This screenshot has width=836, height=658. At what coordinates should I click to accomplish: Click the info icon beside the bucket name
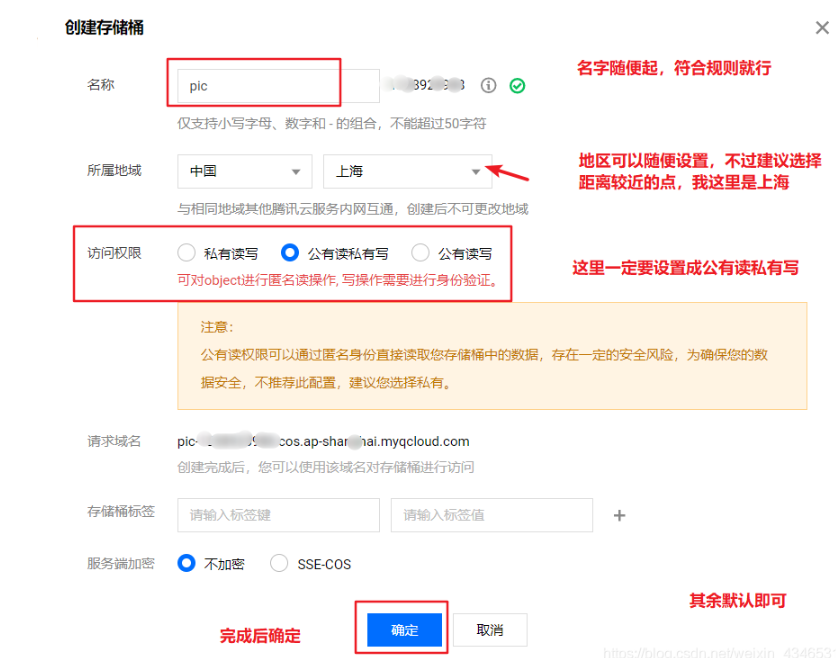point(488,86)
